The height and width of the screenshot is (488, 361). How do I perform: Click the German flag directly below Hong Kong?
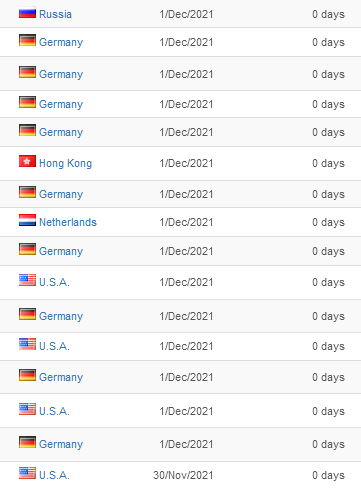coord(27,192)
